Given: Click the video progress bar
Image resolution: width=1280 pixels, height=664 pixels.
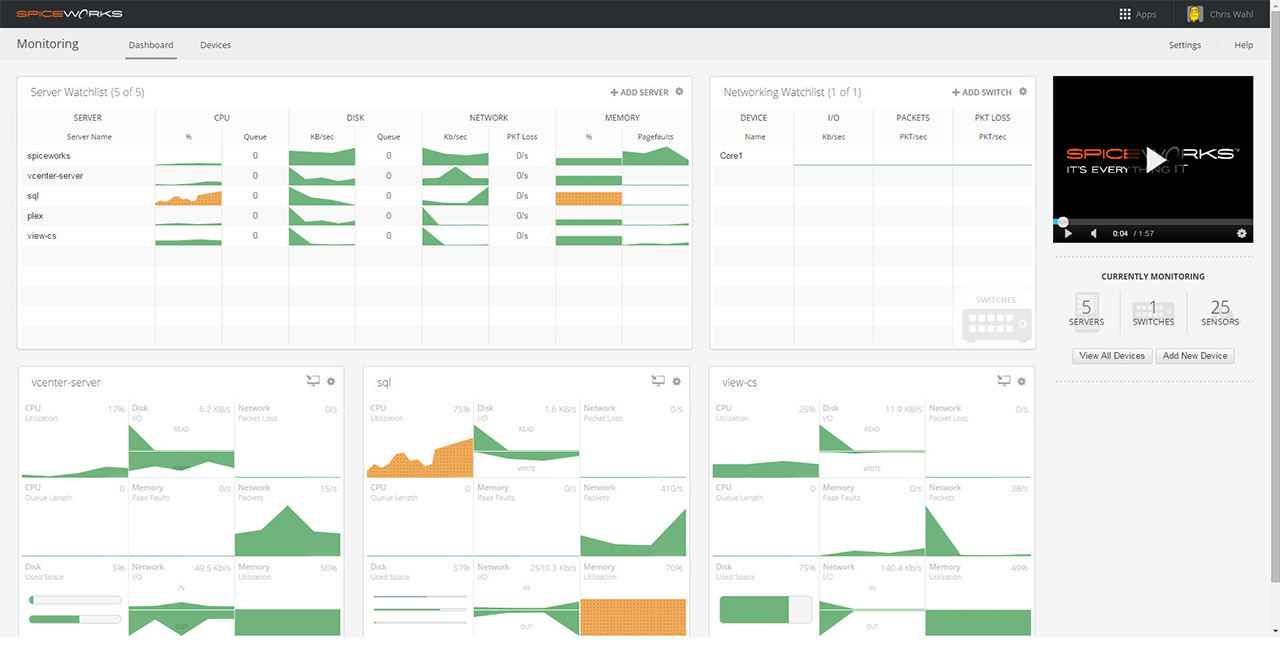Looking at the screenshot, I should pyautogui.click(x=1153, y=222).
